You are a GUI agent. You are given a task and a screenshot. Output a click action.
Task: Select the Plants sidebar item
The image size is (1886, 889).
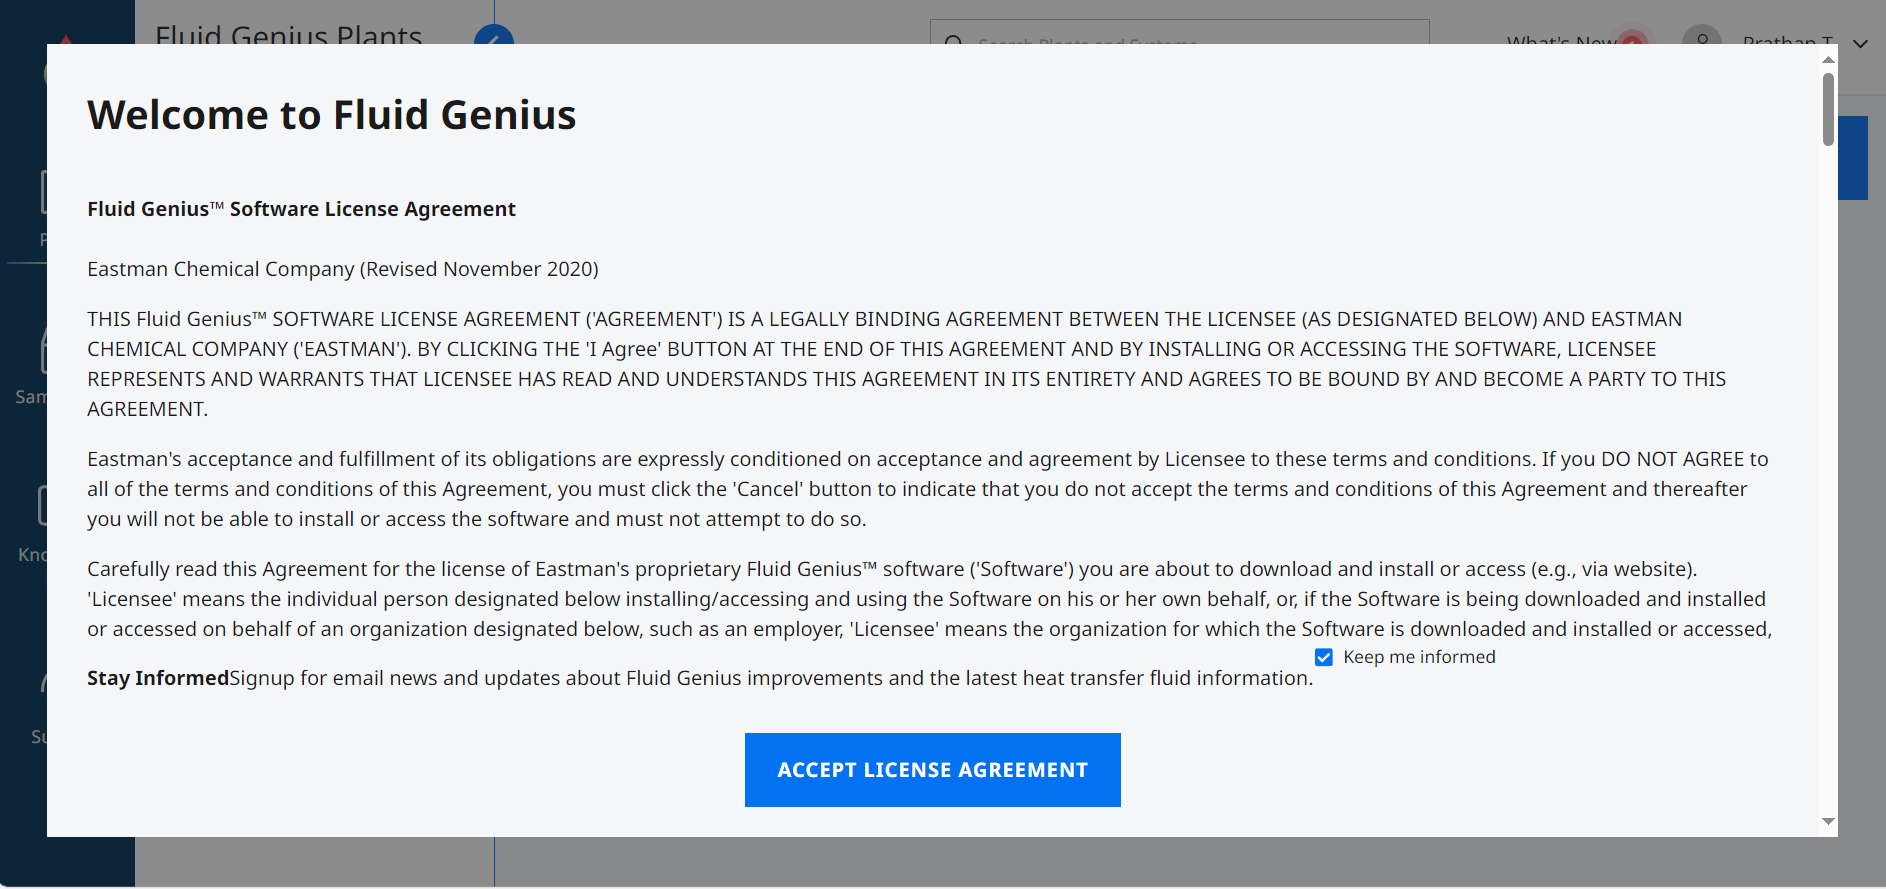(x=42, y=238)
